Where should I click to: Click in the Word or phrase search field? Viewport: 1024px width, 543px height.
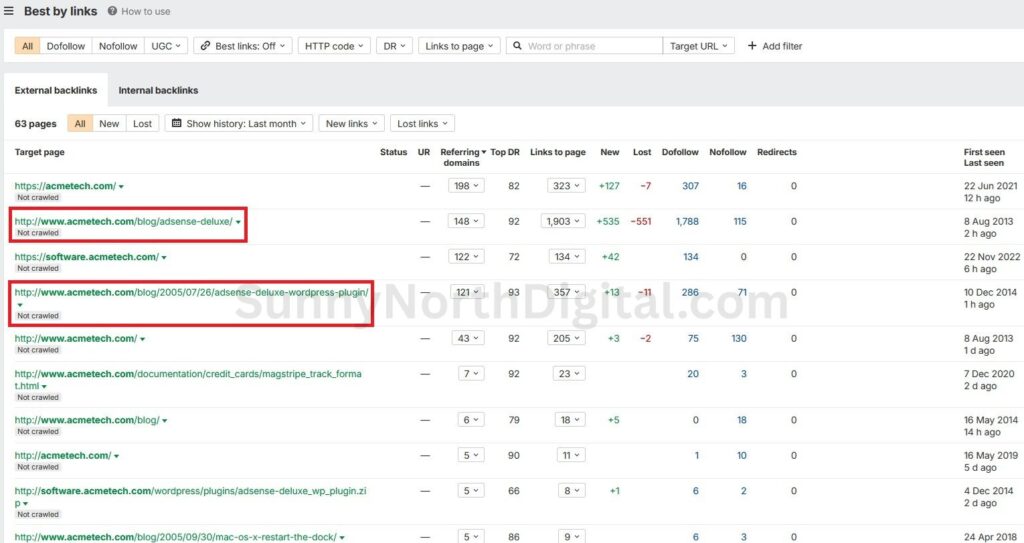[x=584, y=46]
